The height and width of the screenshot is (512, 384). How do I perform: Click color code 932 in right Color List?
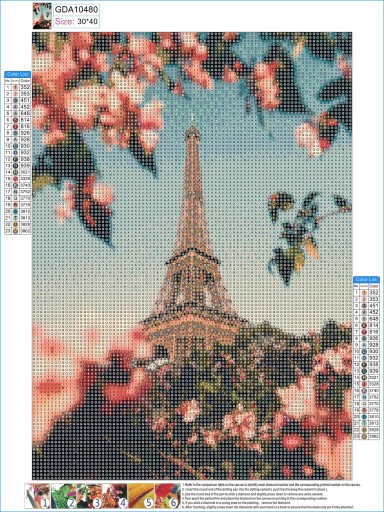pyautogui.click(x=374, y=358)
